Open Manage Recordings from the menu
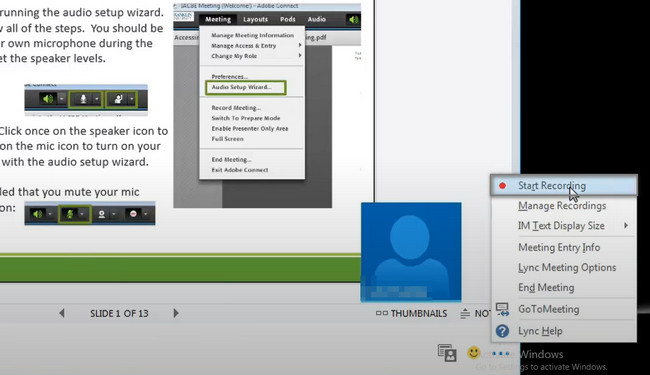Viewport: 650px width, 375px height. click(564, 206)
